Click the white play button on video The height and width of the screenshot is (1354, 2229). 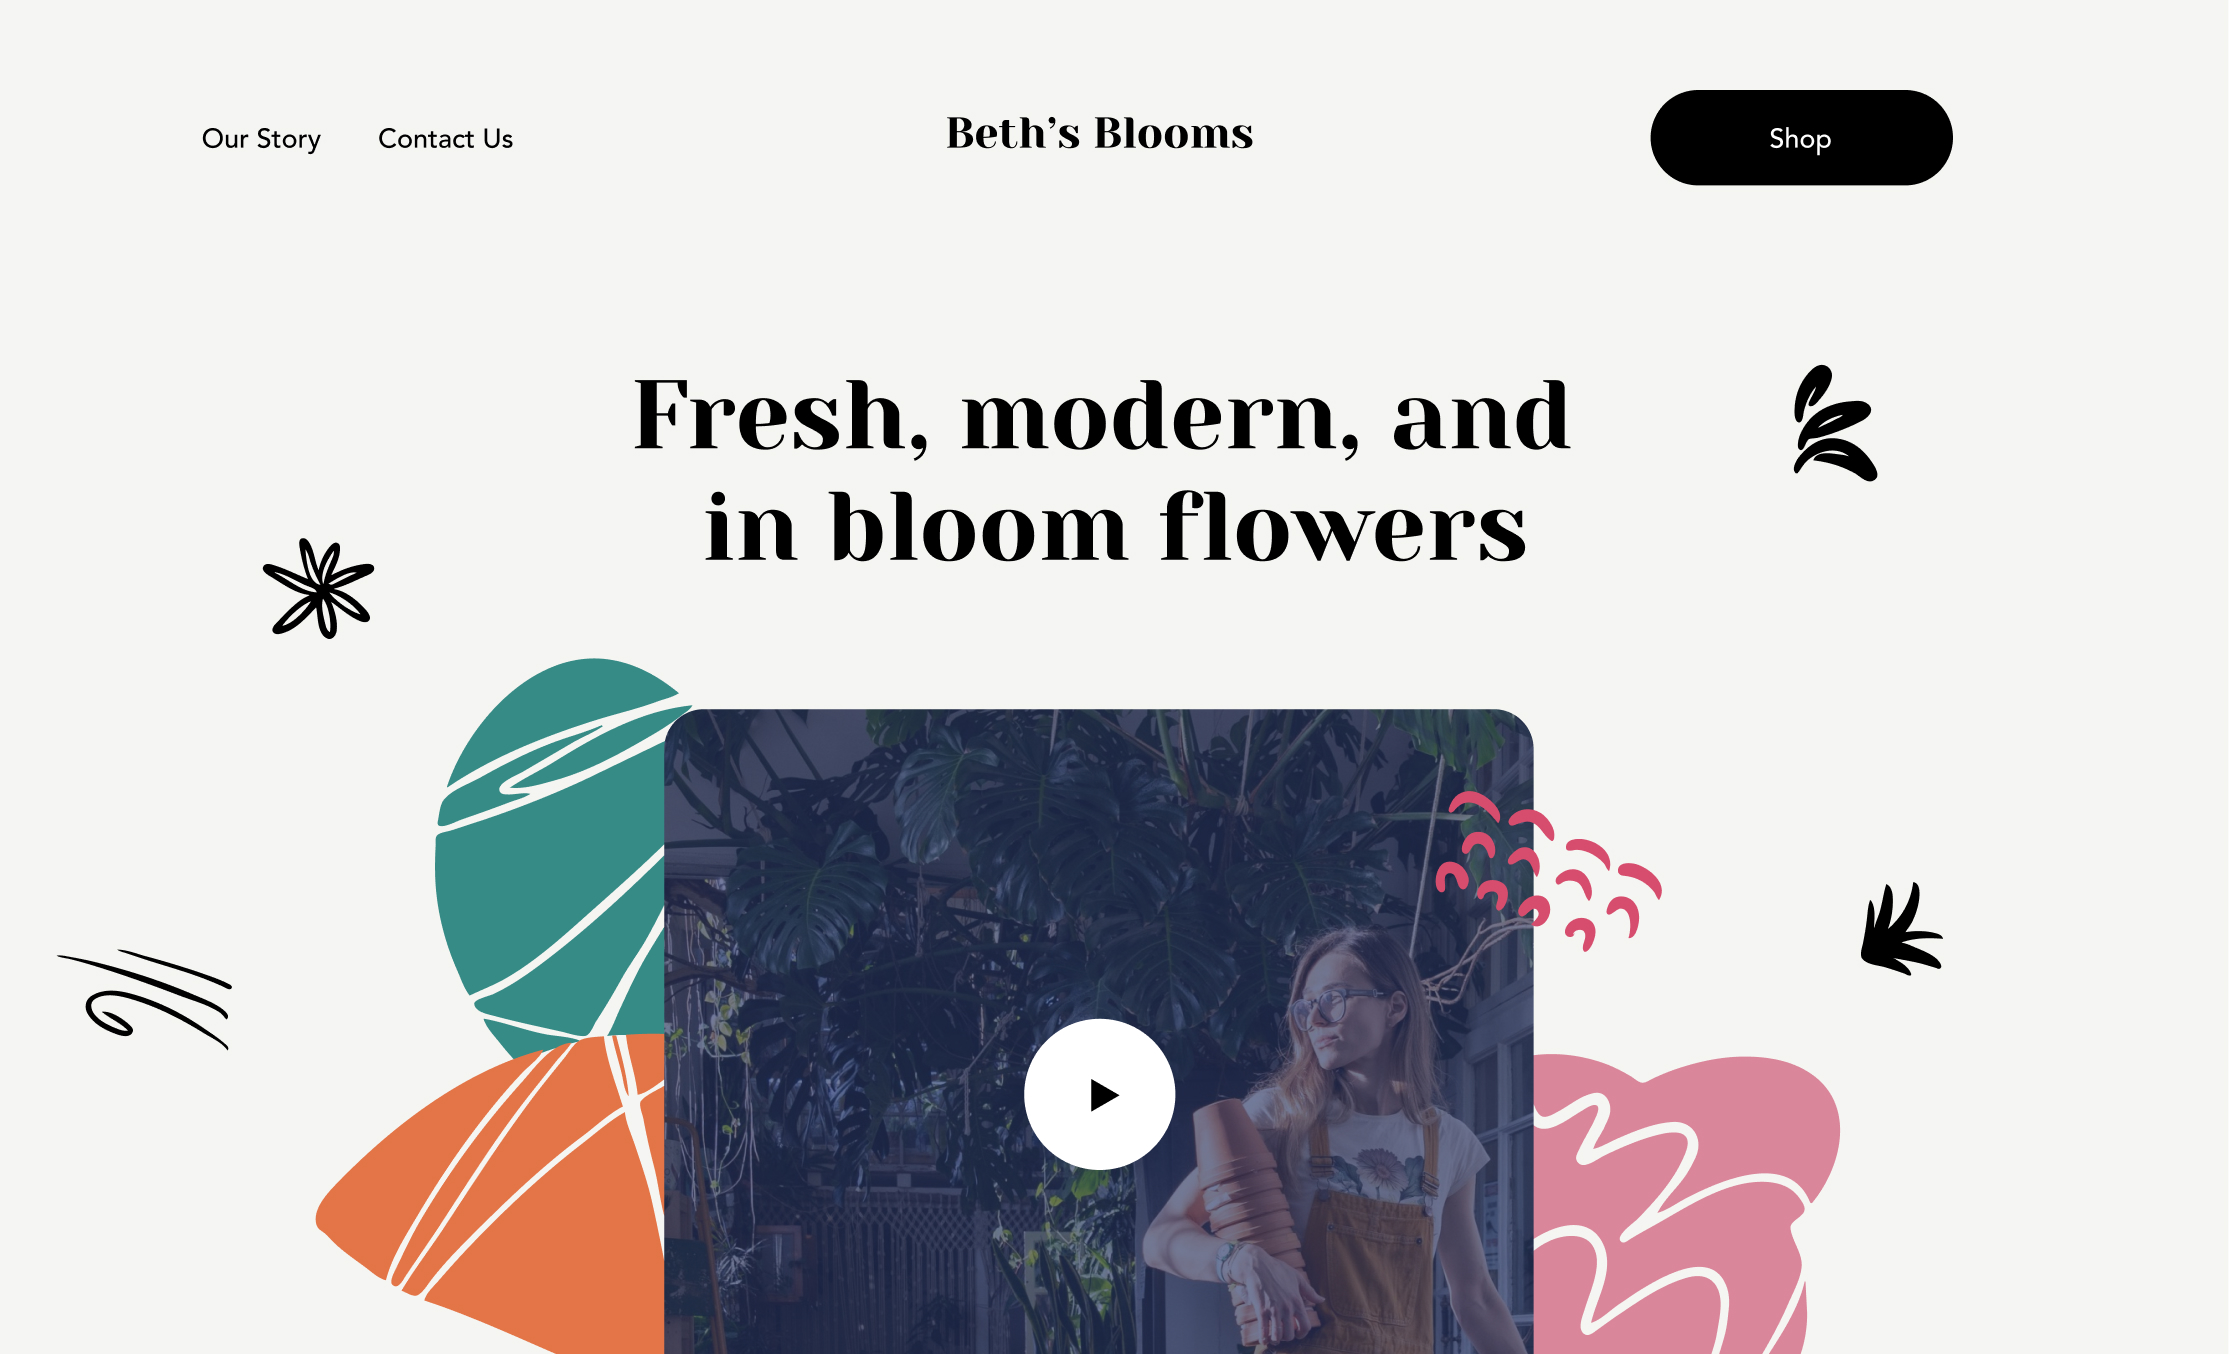[x=1099, y=1094]
